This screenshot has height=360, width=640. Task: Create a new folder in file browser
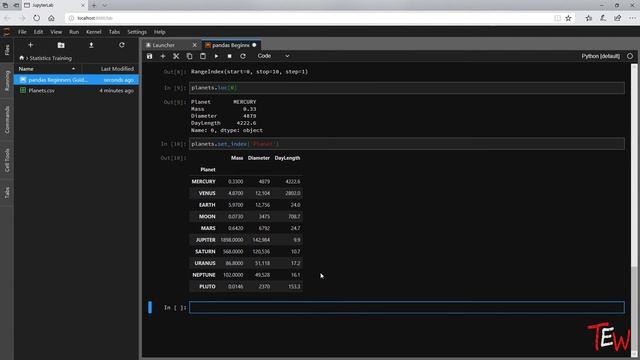coord(61,45)
